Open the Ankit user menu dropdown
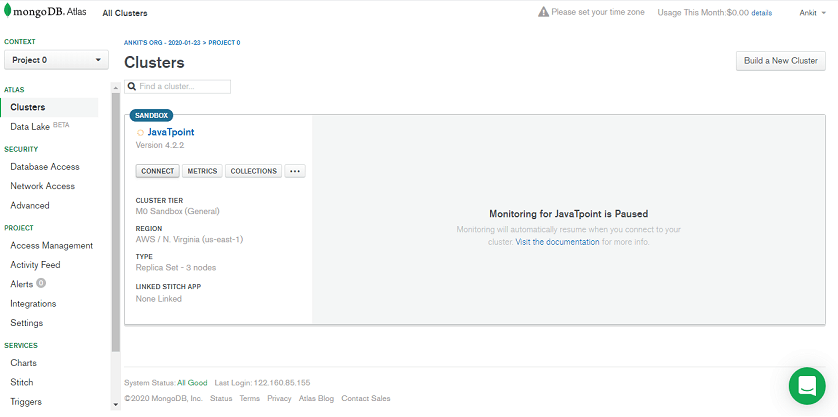This screenshot has width=838, height=417. (812, 13)
